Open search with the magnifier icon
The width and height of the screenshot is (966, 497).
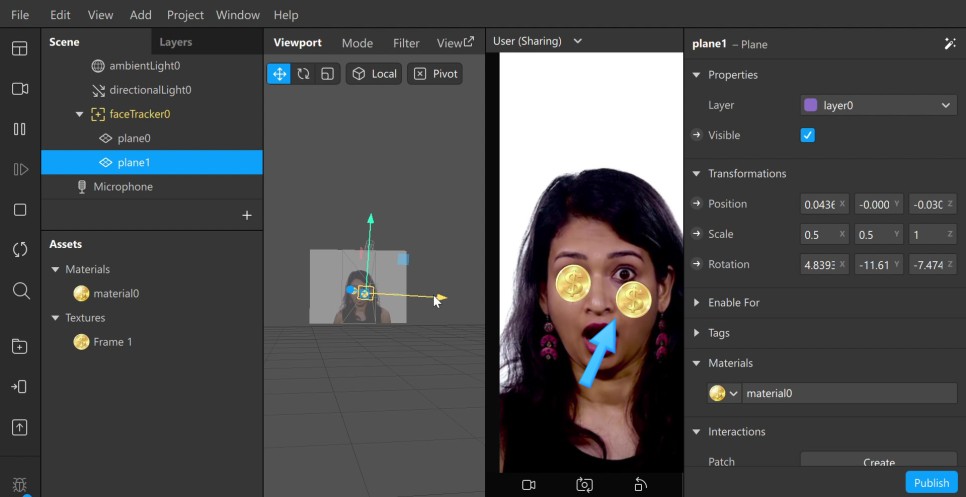pos(21,291)
